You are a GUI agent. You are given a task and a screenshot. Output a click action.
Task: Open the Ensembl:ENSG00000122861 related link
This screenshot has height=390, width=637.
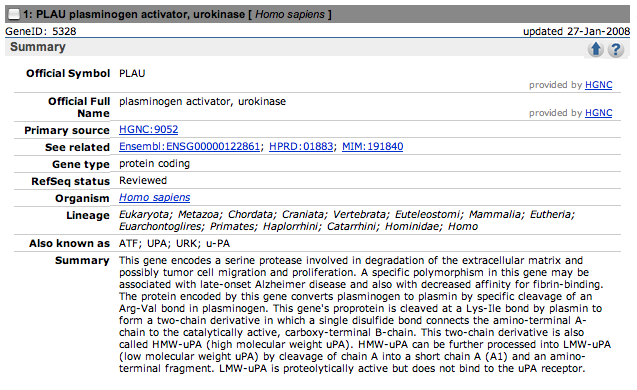point(189,147)
